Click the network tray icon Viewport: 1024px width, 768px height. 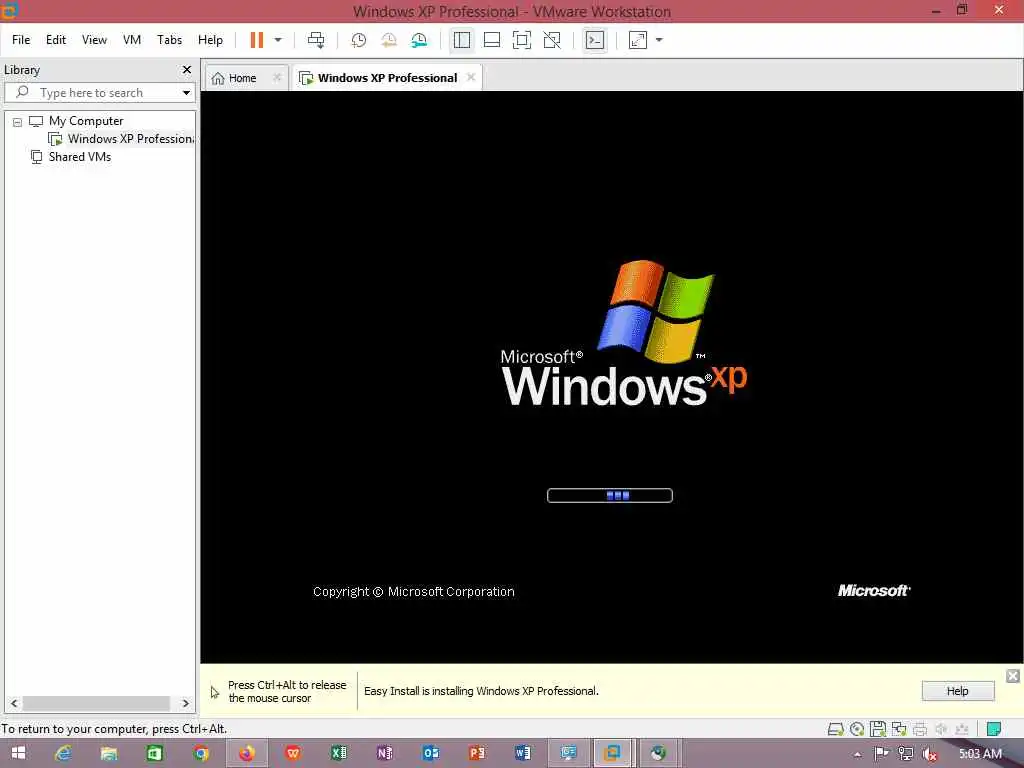(906, 754)
